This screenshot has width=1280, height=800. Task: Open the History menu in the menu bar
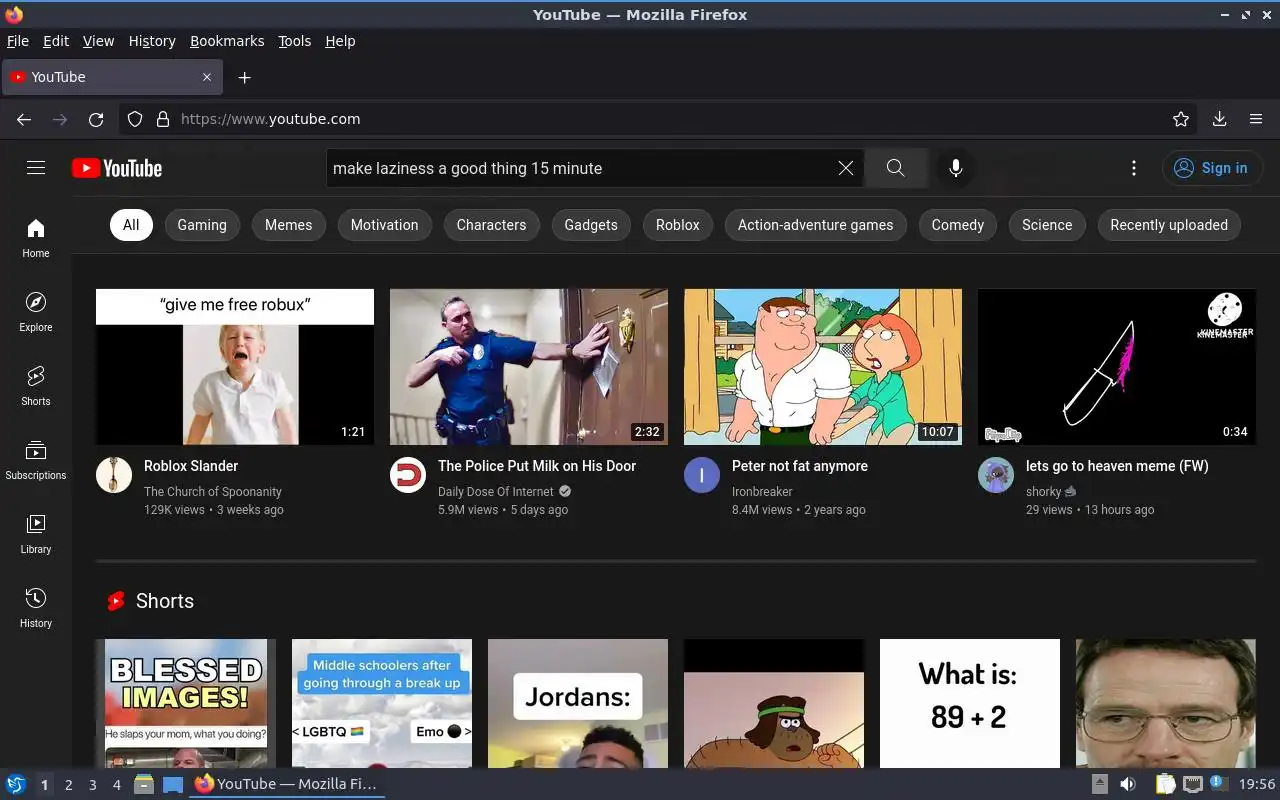tap(152, 41)
